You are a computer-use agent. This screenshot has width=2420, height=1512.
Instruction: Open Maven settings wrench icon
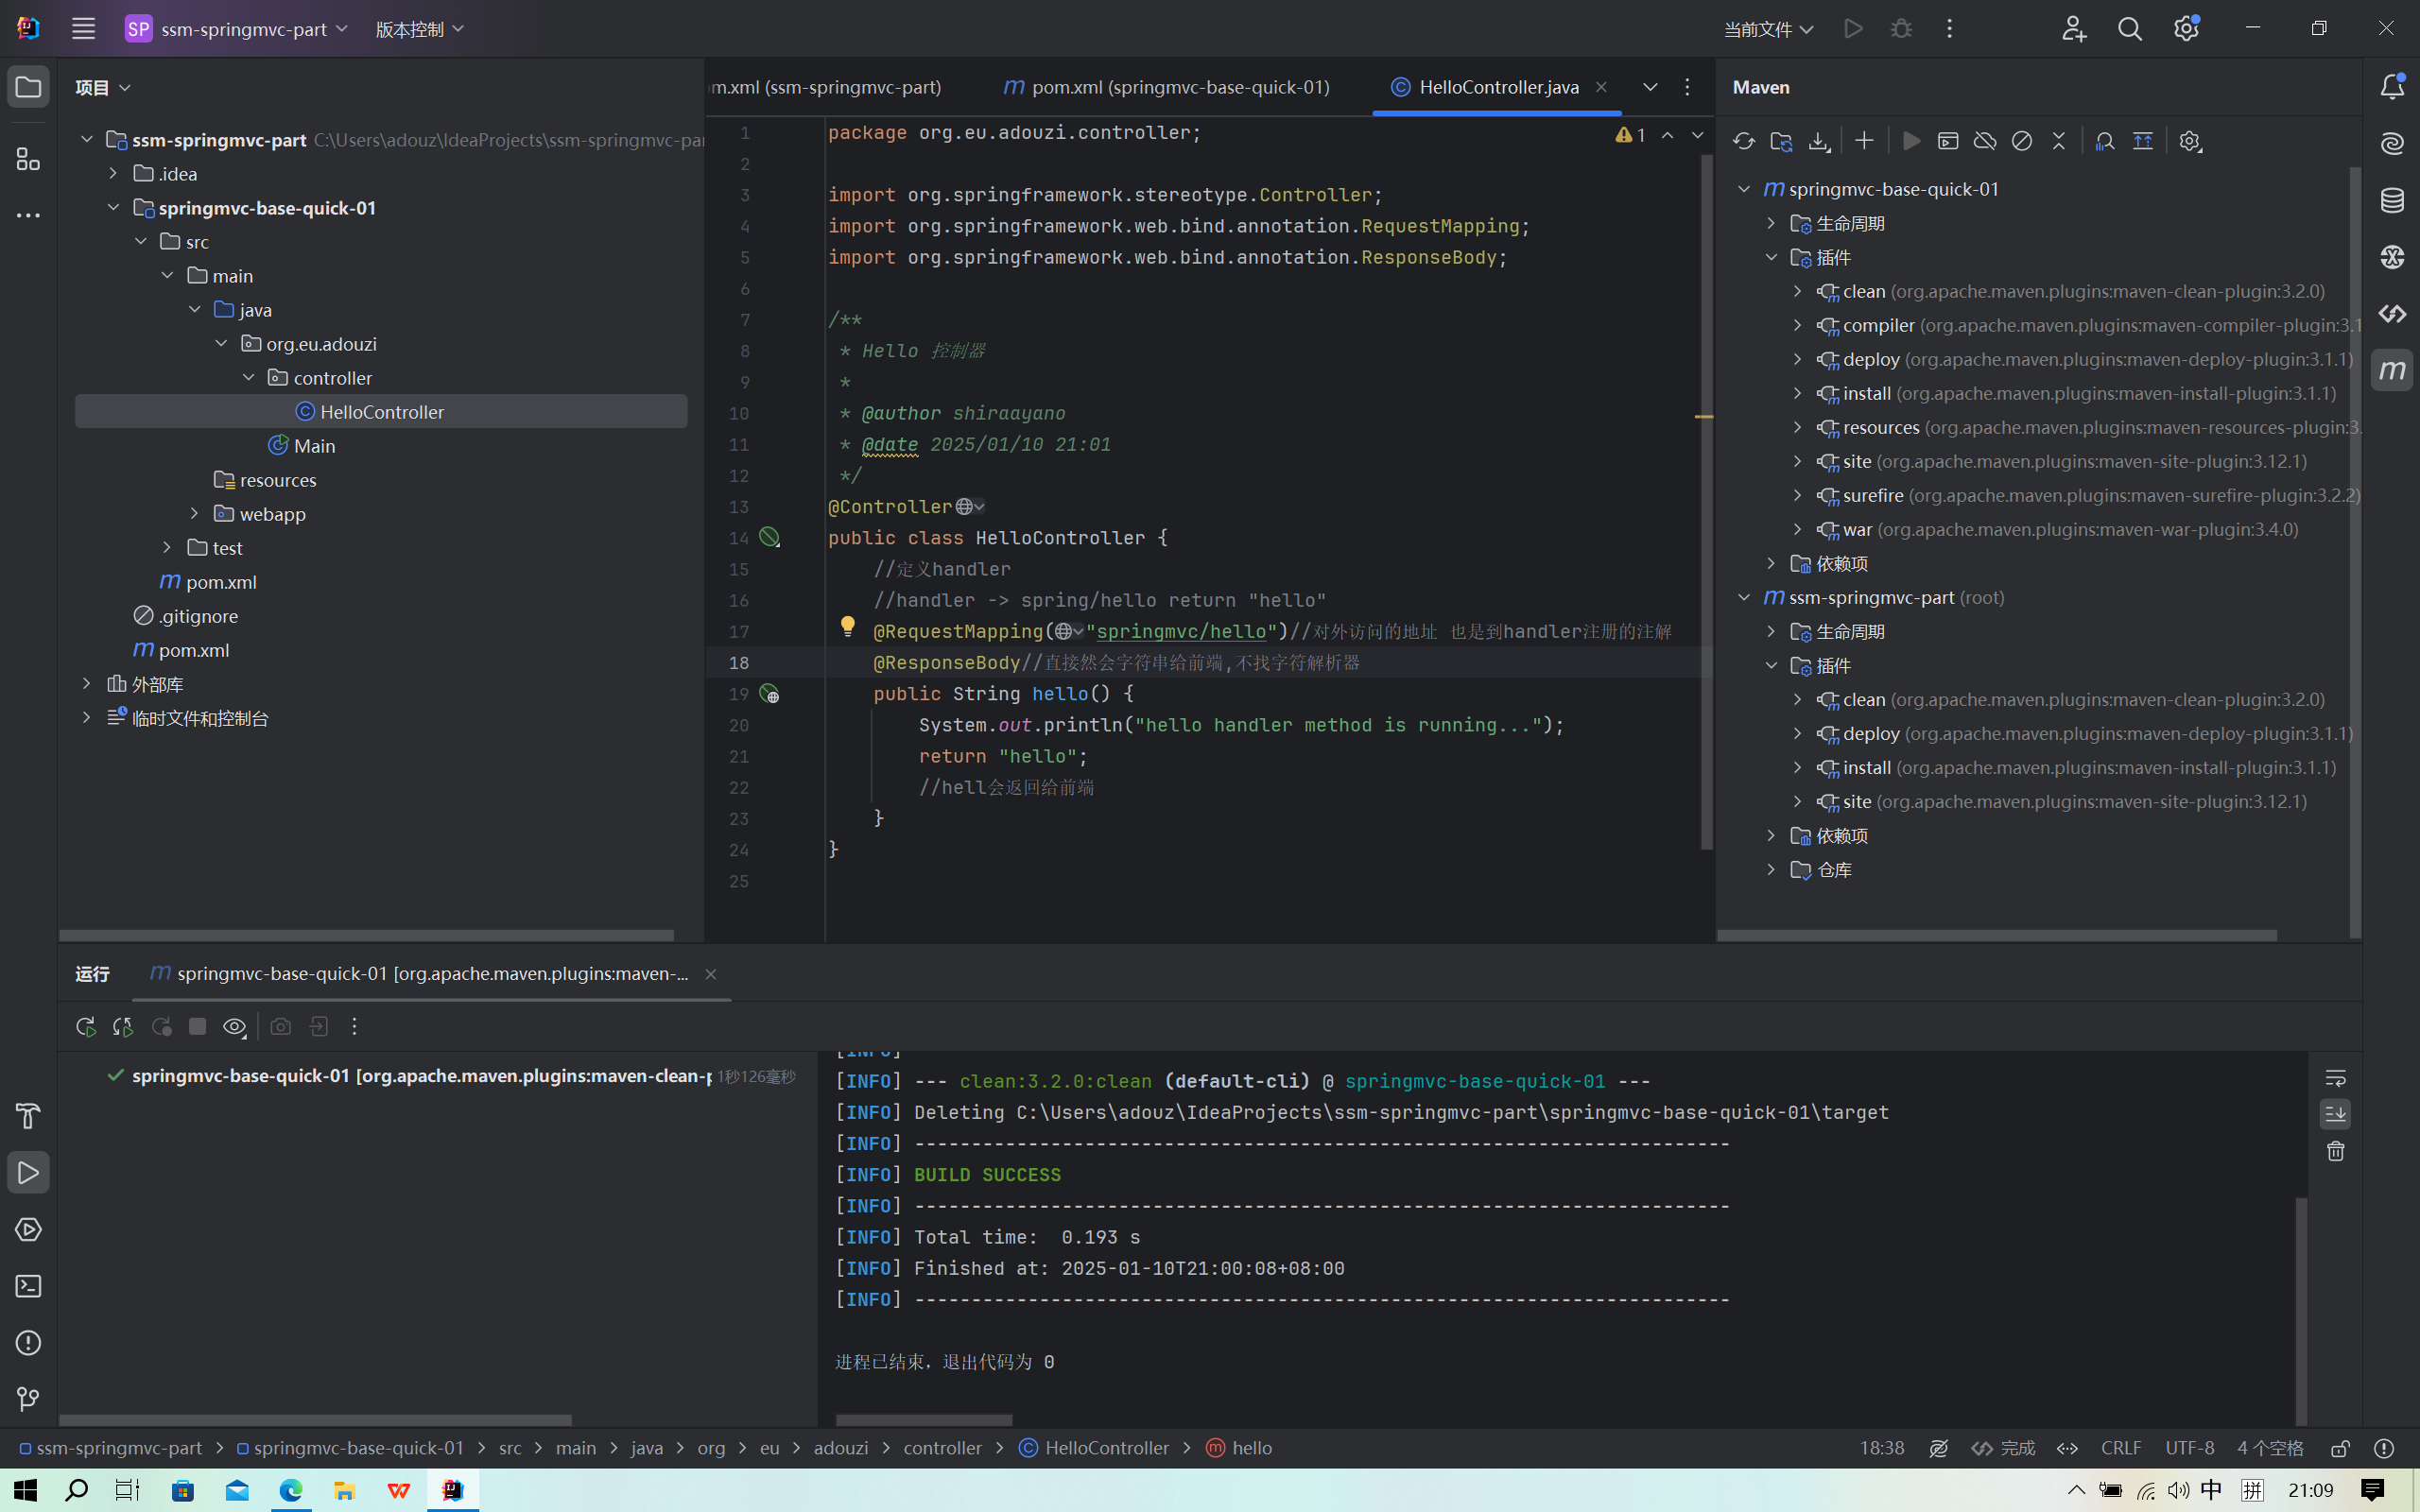coord(2190,141)
